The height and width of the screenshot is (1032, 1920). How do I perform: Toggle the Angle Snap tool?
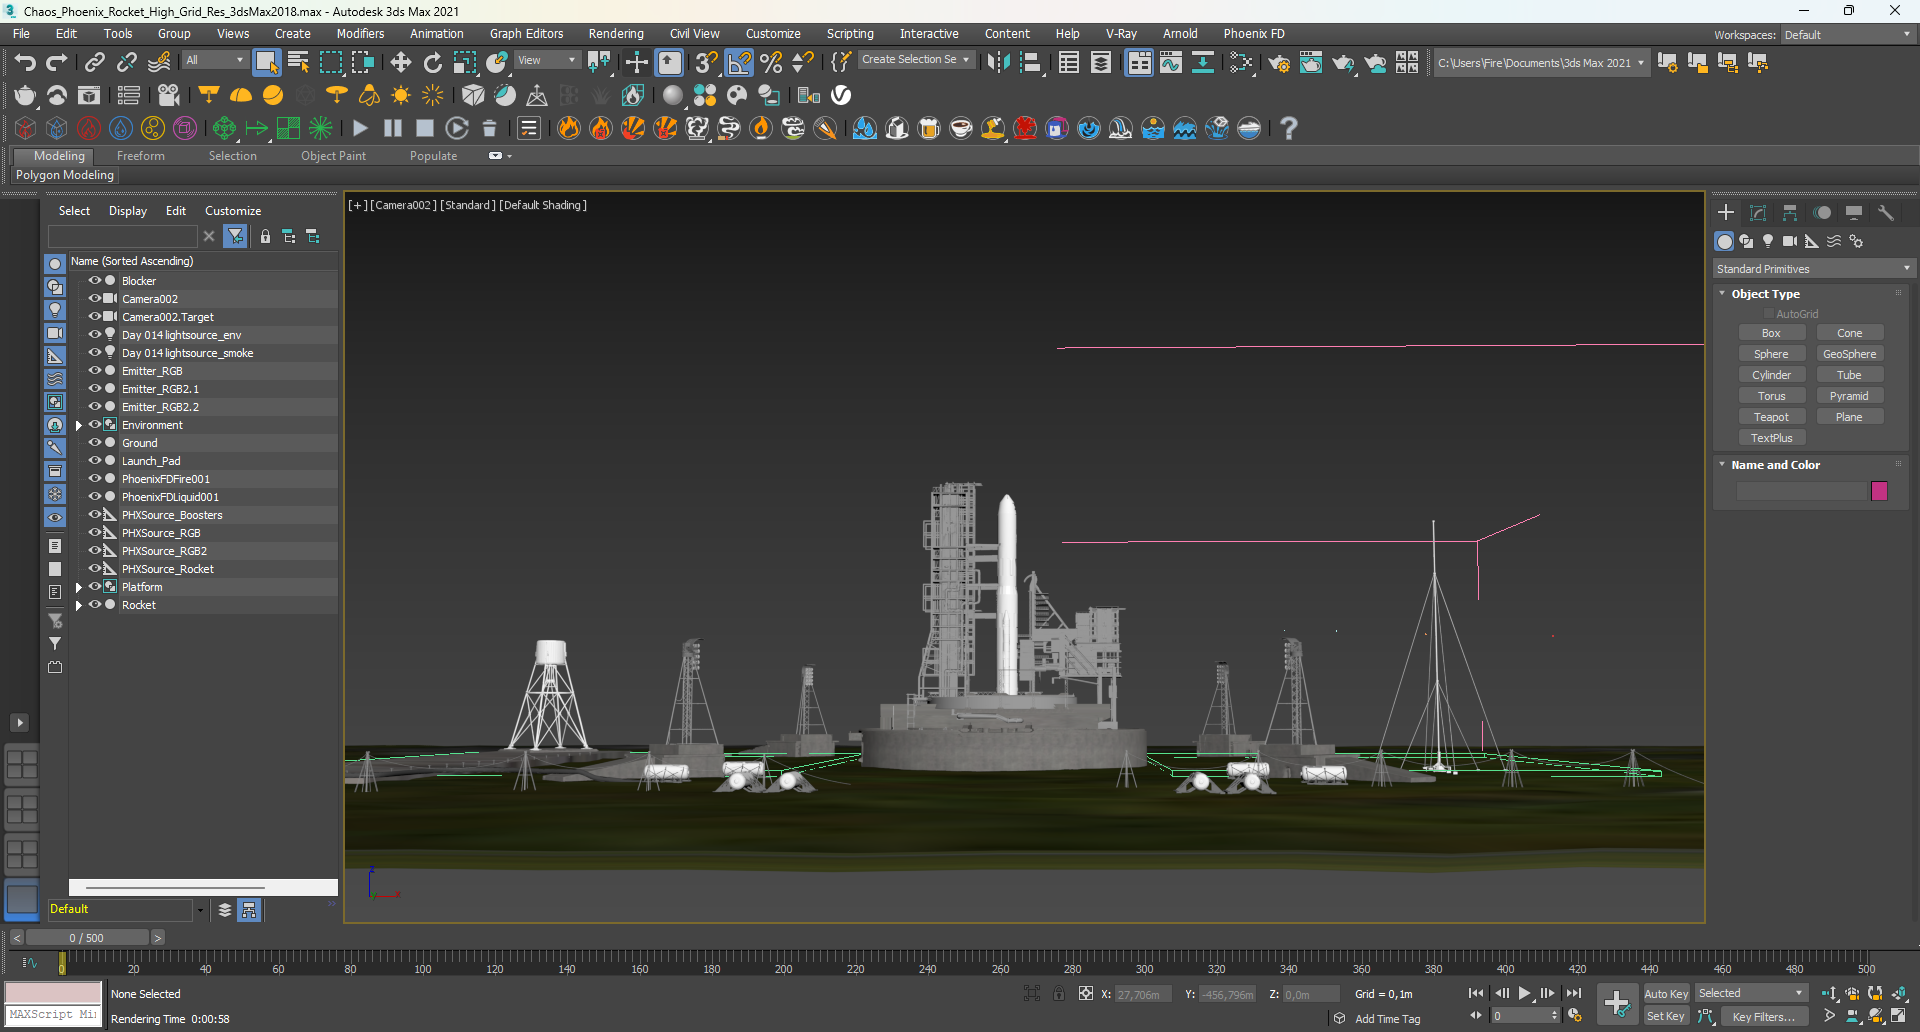[739, 63]
